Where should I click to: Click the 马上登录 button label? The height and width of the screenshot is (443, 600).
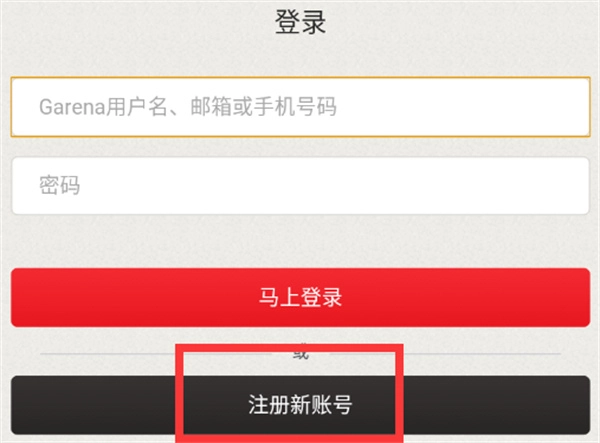click(300, 297)
